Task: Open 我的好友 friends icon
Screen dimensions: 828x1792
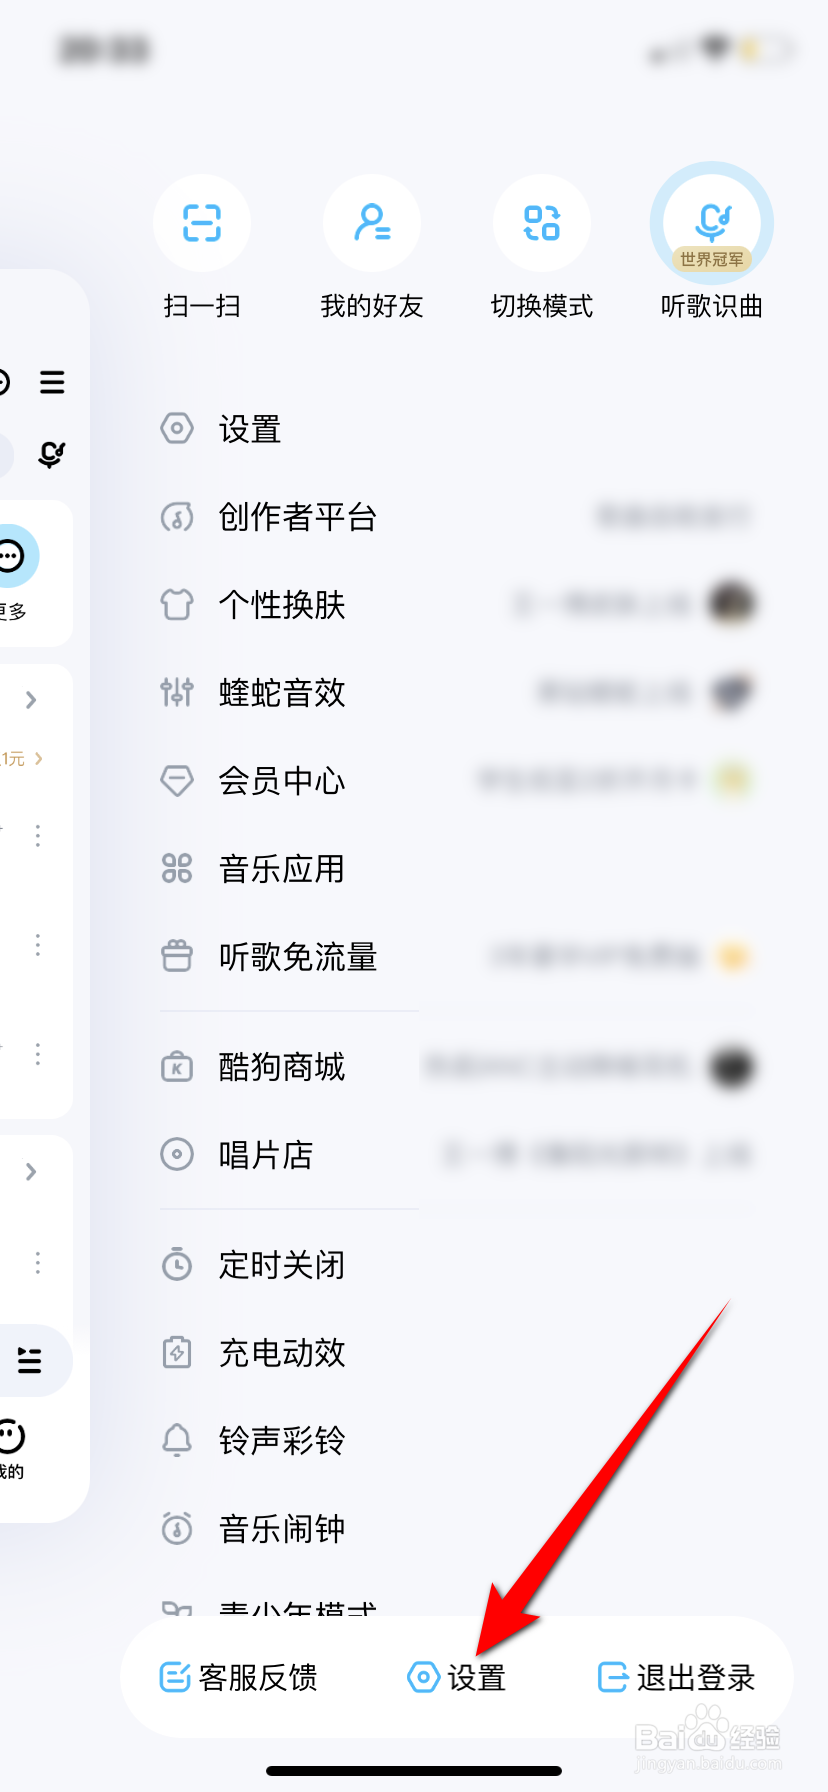Action: 372,223
